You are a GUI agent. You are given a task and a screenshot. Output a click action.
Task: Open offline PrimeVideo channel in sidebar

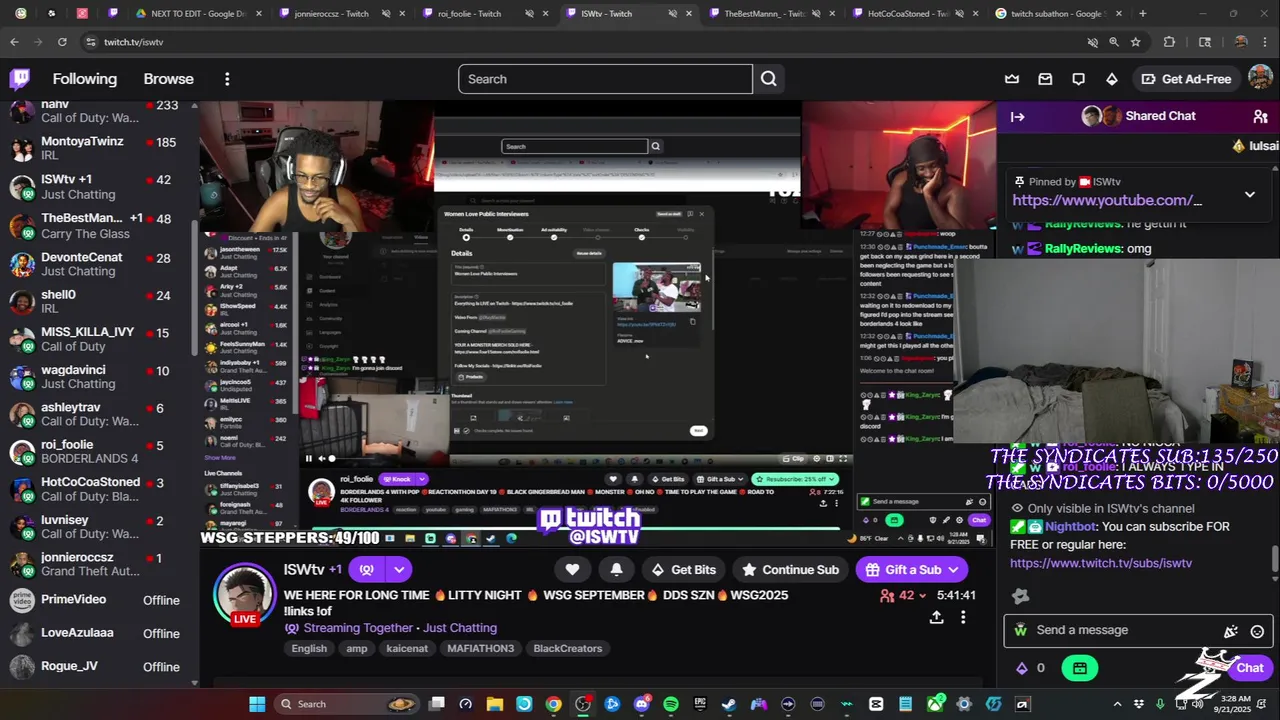[98, 600]
